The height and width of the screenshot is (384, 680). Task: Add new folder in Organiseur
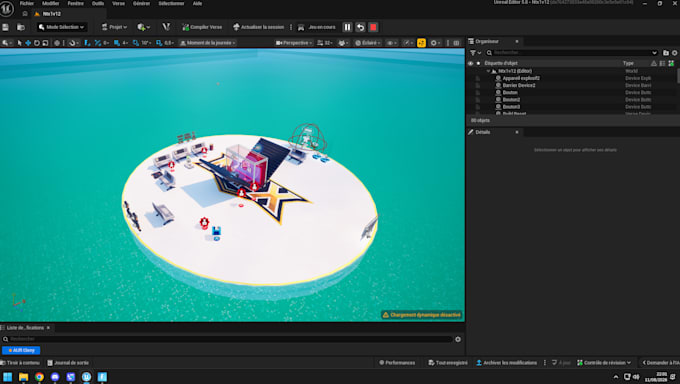(x=666, y=53)
